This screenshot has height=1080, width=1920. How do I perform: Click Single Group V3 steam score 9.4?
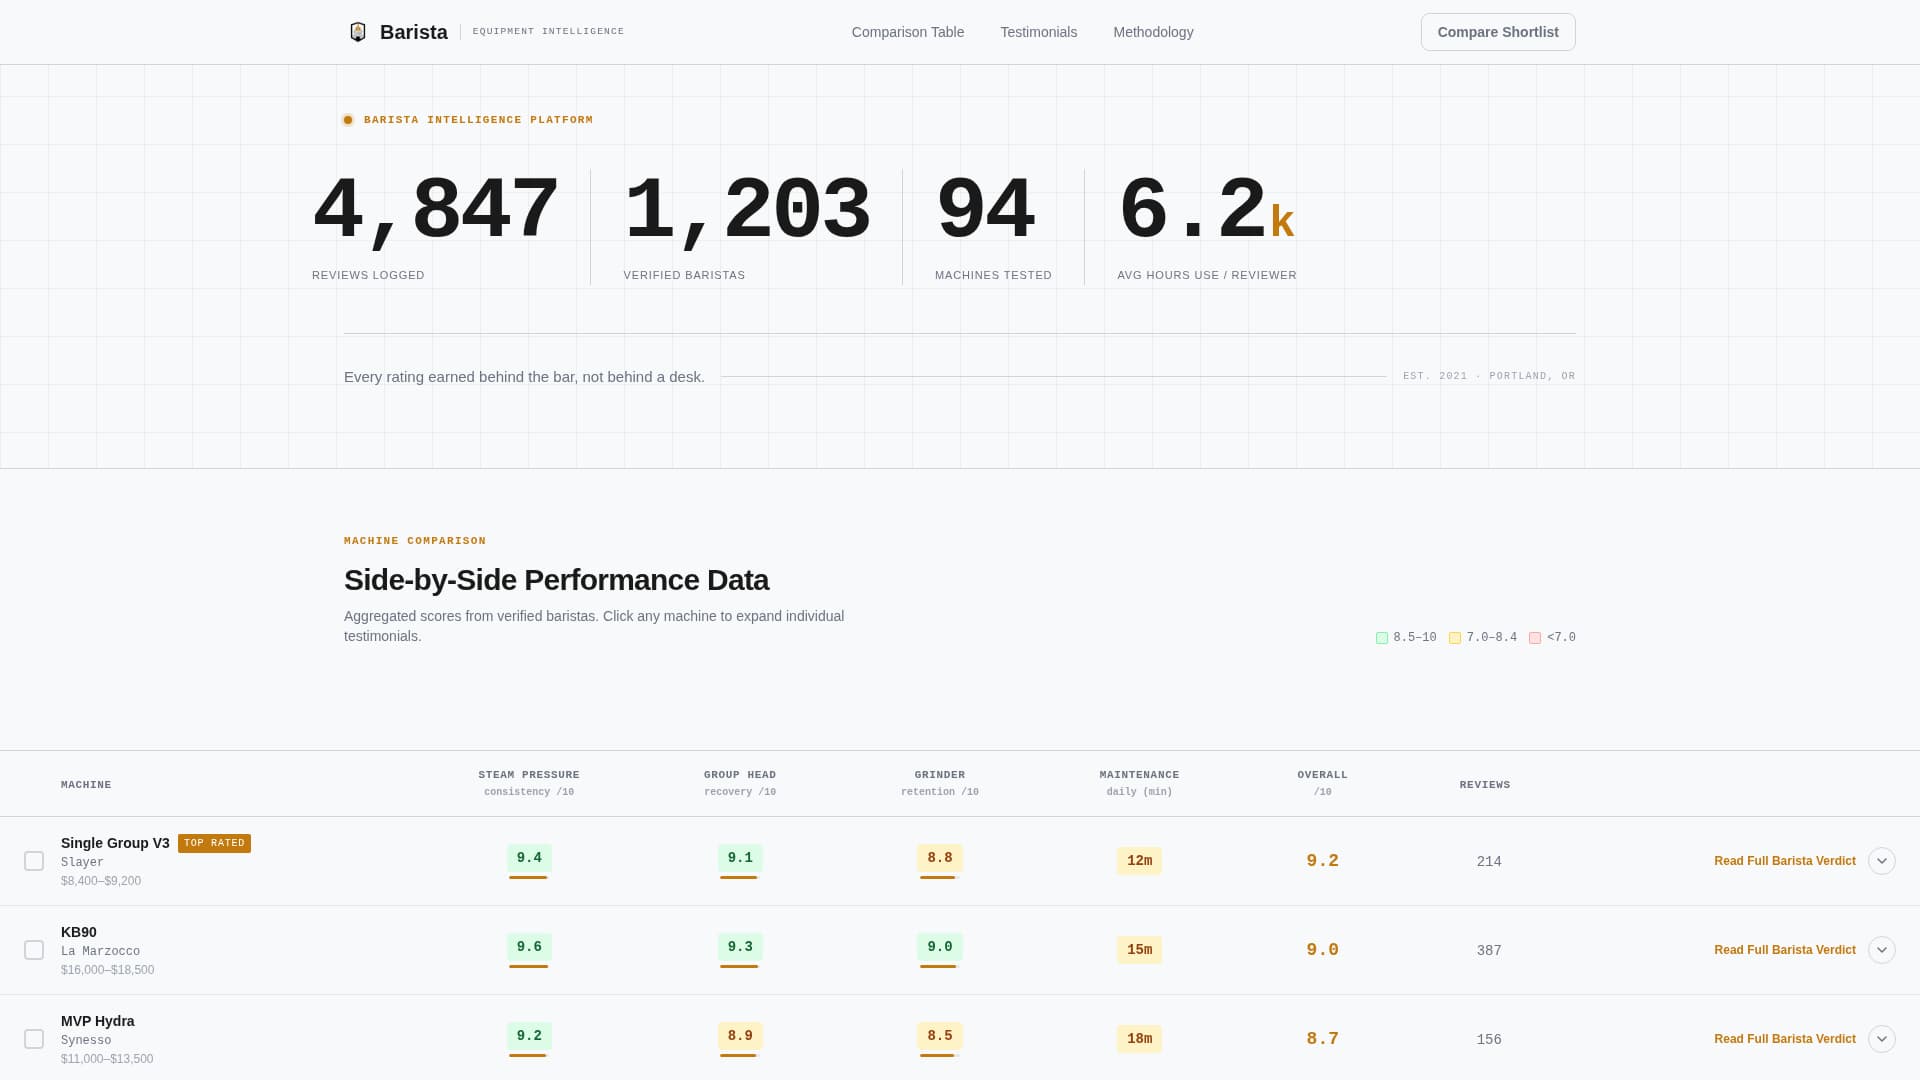pyautogui.click(x=529, y=858)
